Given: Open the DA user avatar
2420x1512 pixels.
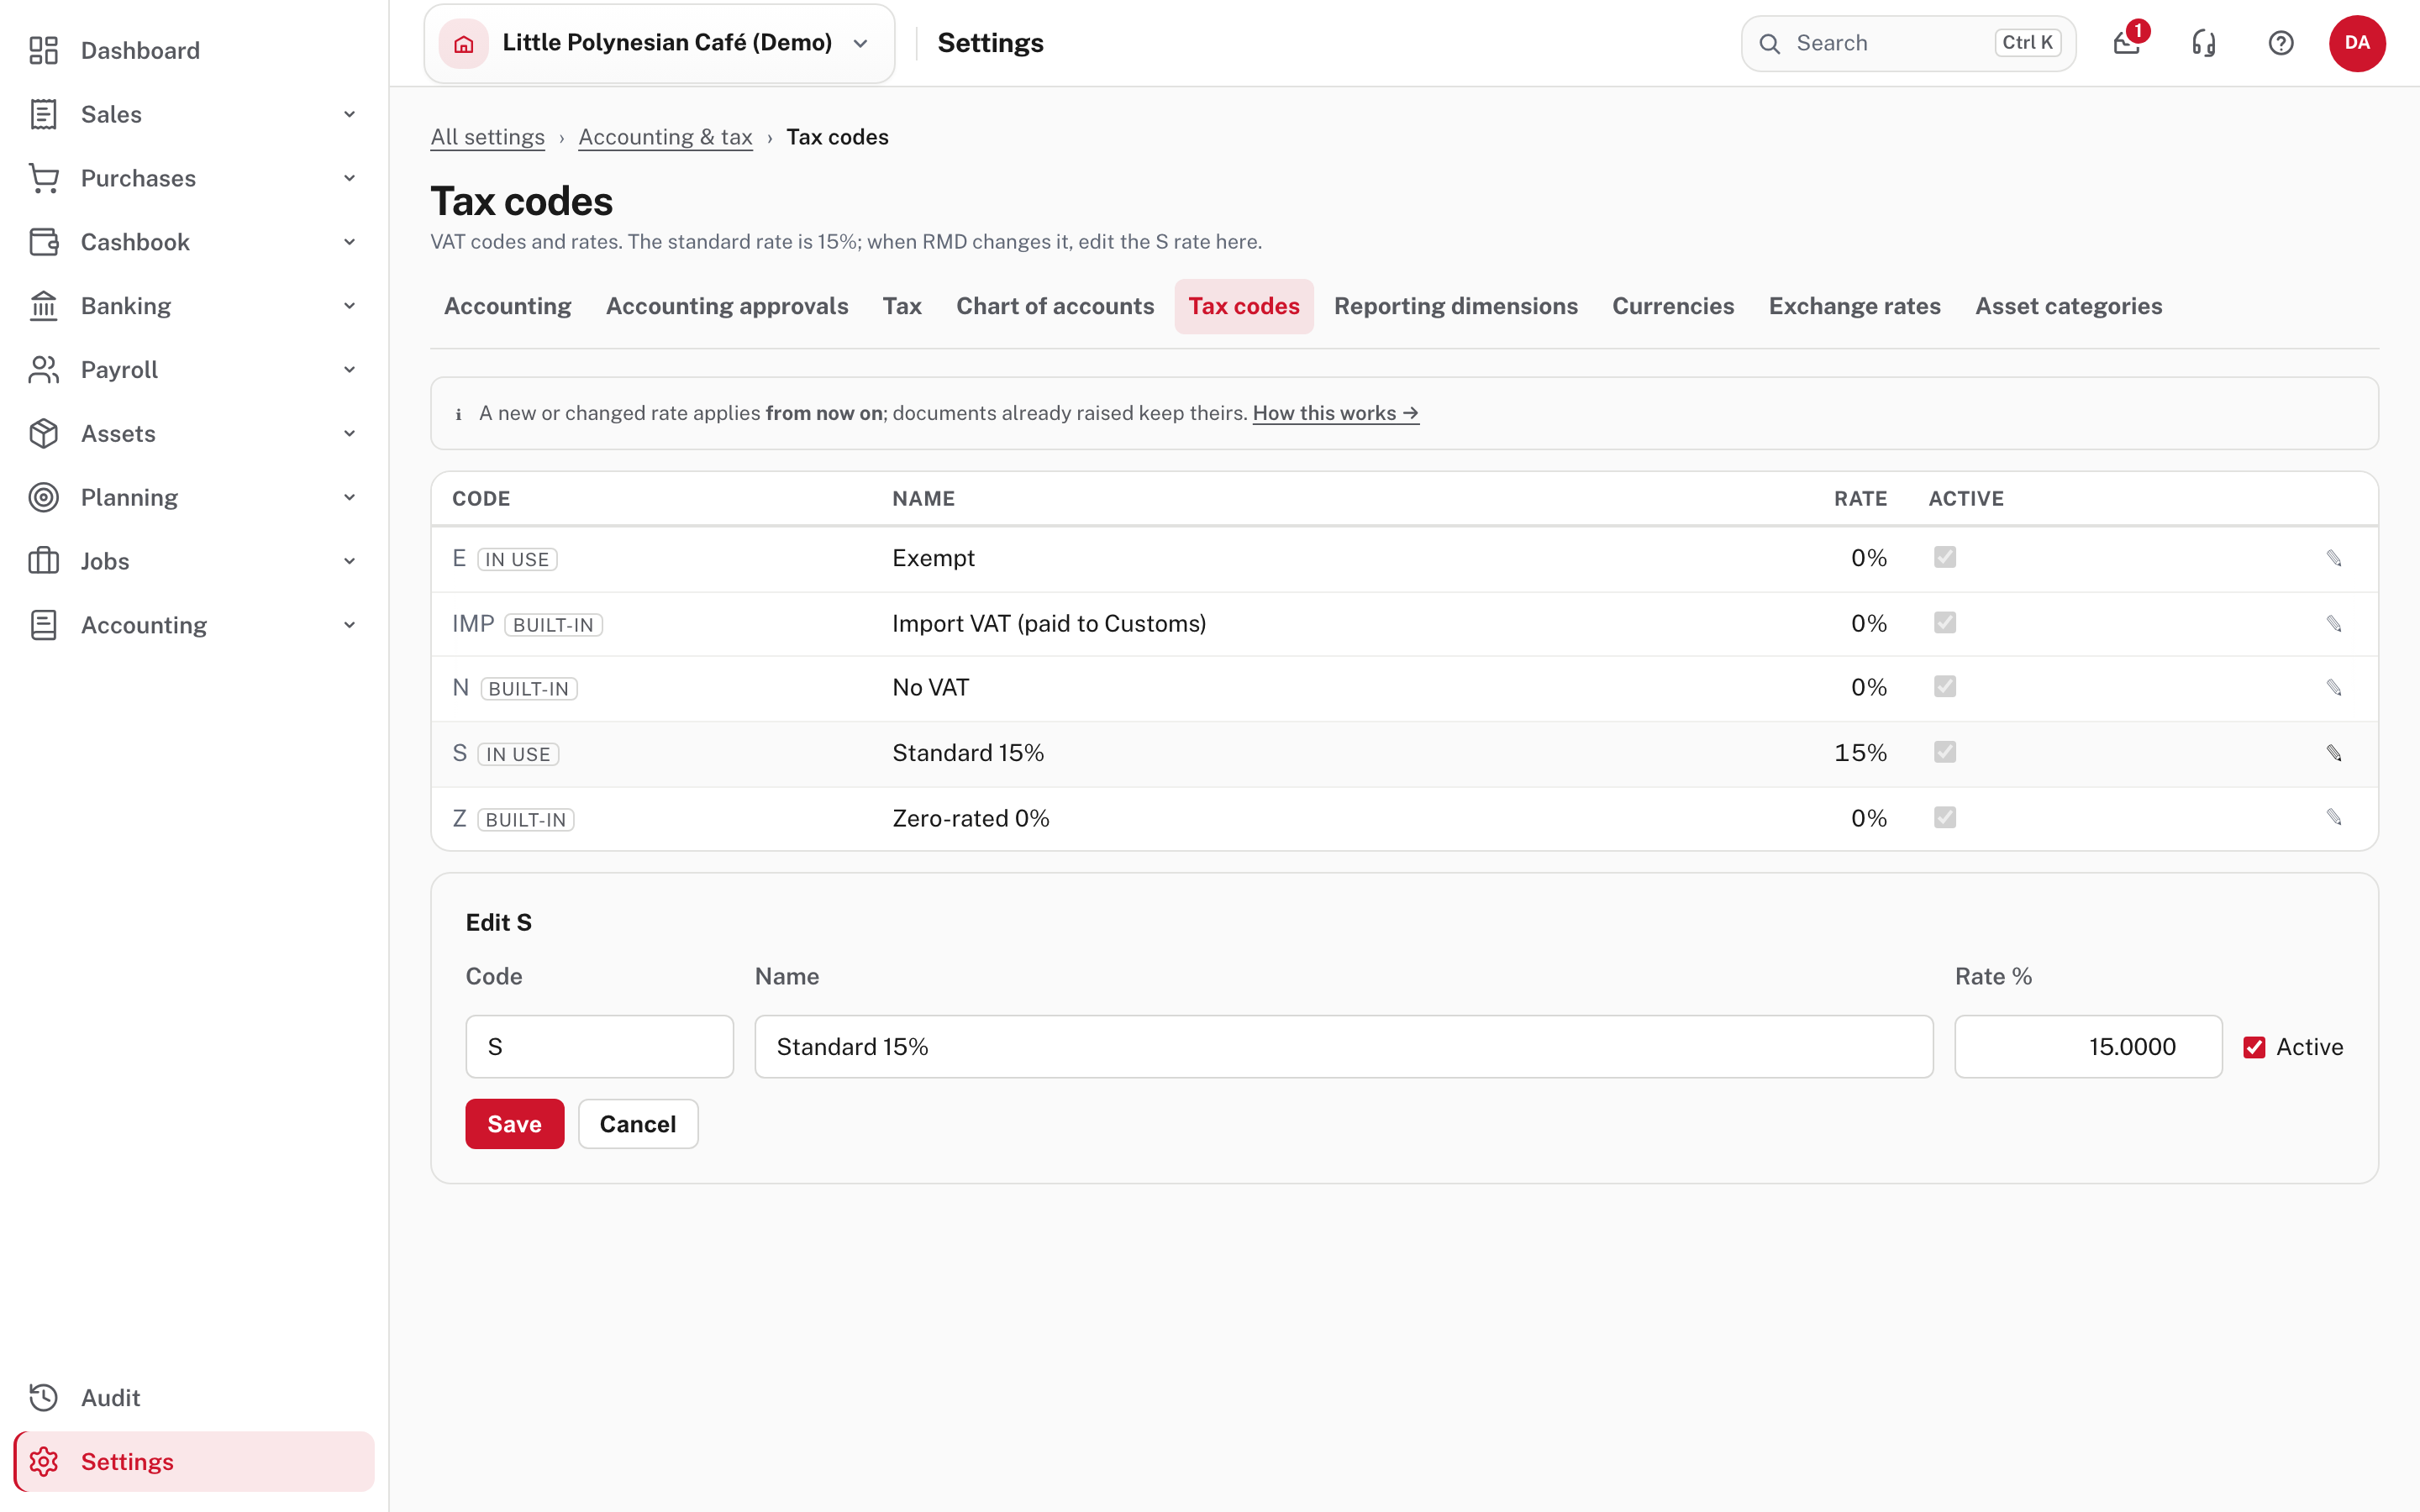Looking at the screenshot, I should pos(2357,43).
